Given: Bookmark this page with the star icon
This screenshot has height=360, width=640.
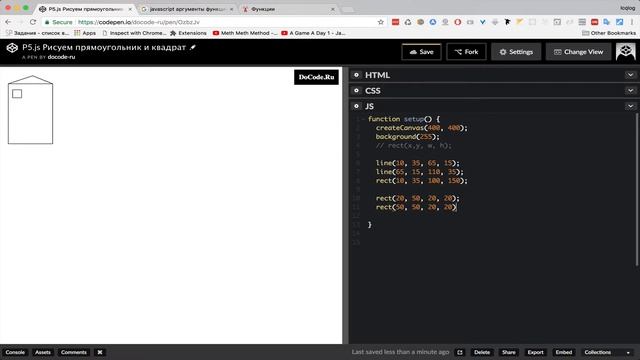Looking at the screenshot, I should tap(381, 22).
